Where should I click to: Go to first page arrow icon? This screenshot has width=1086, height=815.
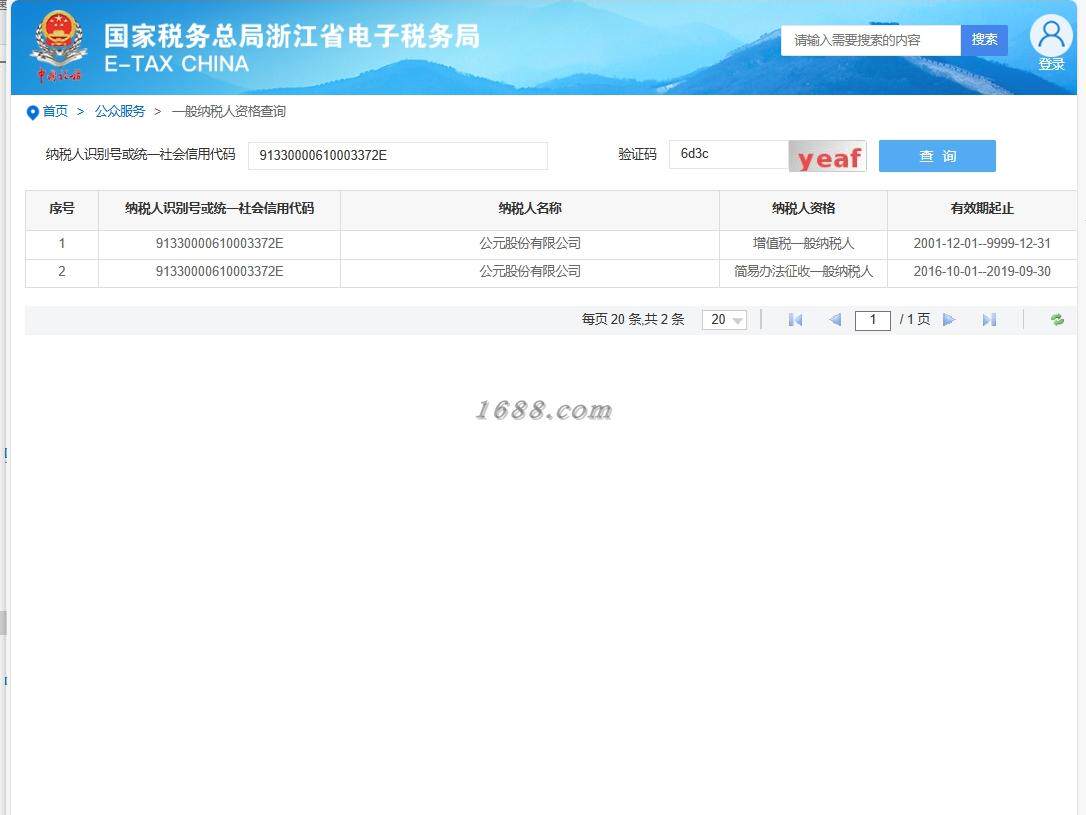795,319
